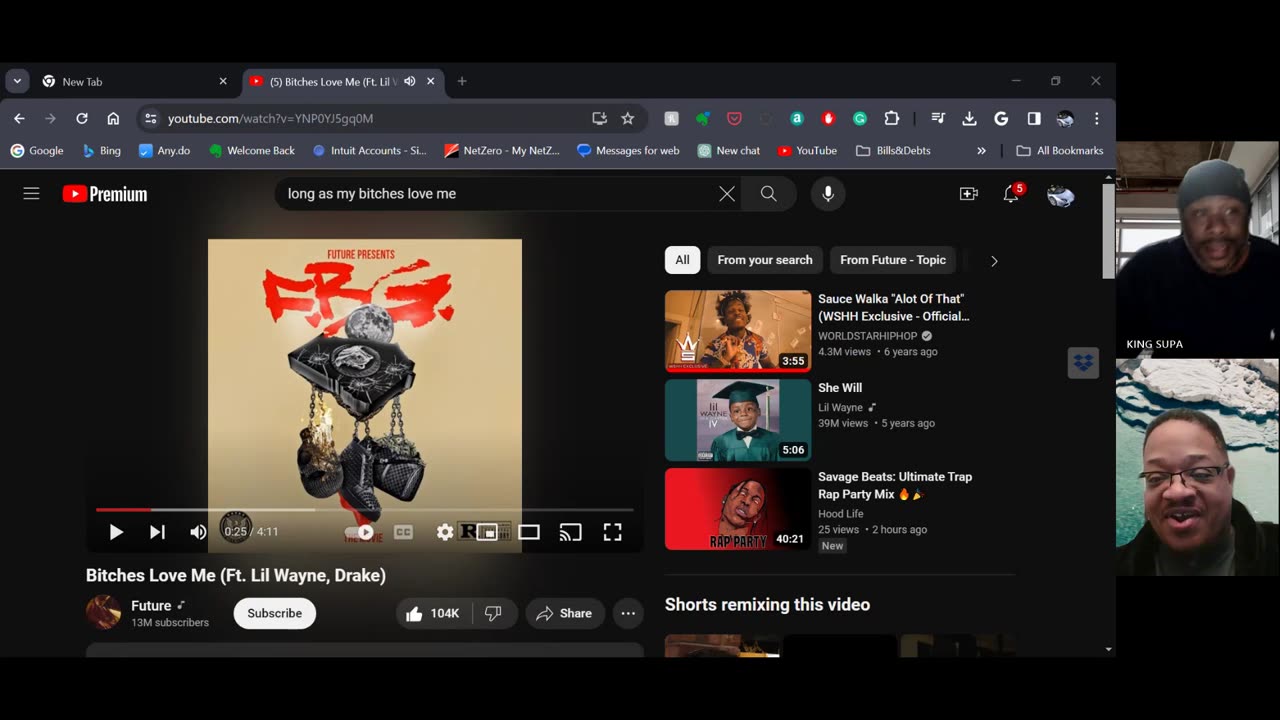Expand hidden bookmarks chevron
Viewport: 1280px width, 720px height.
(x=981, y=151)
